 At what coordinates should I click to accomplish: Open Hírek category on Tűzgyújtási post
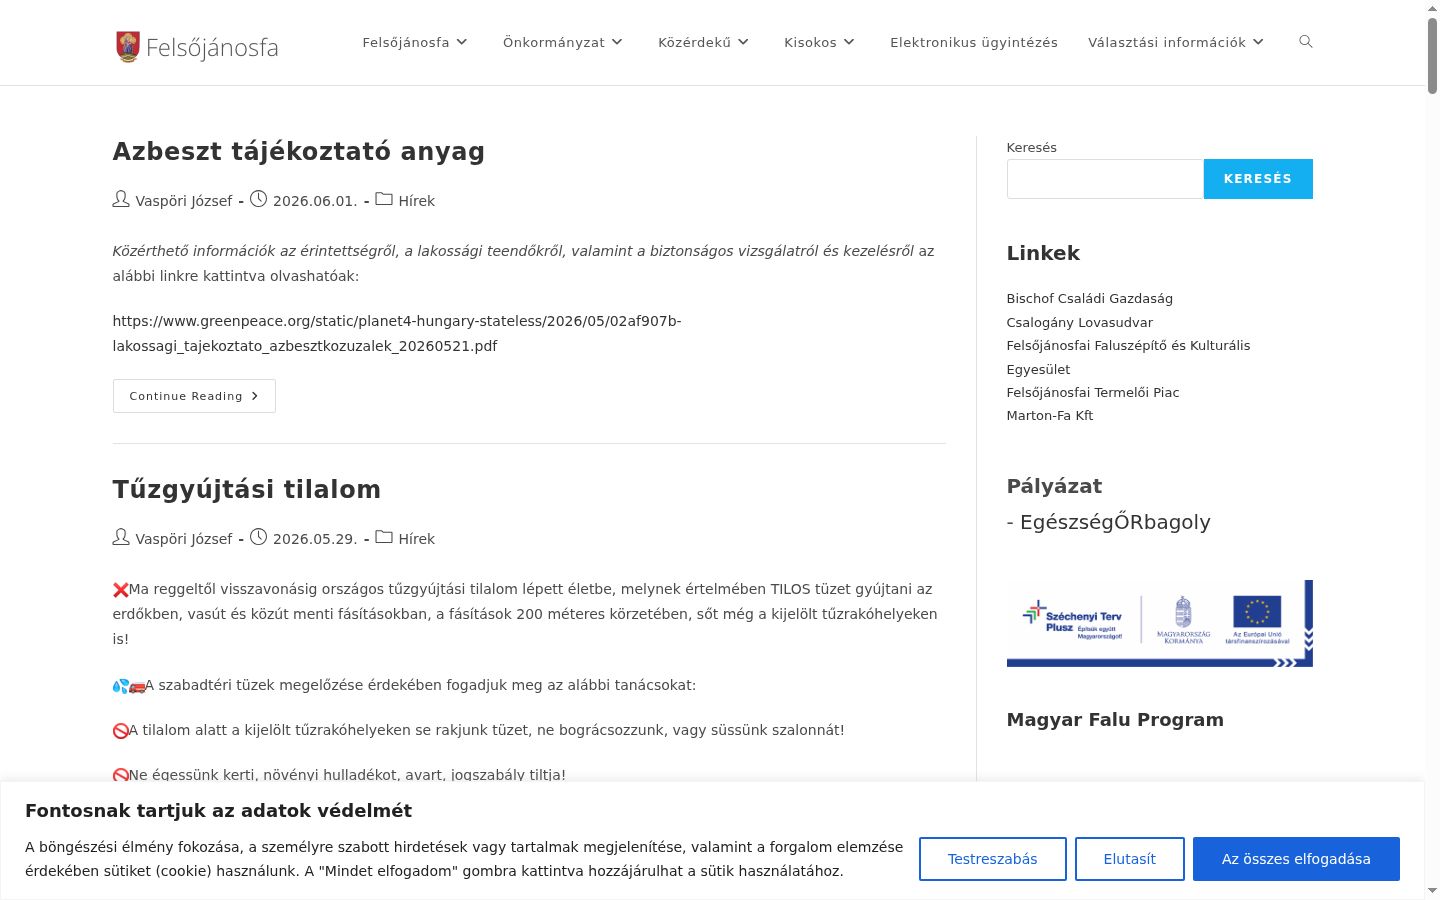pyautogui.click(x=417, y=539)
